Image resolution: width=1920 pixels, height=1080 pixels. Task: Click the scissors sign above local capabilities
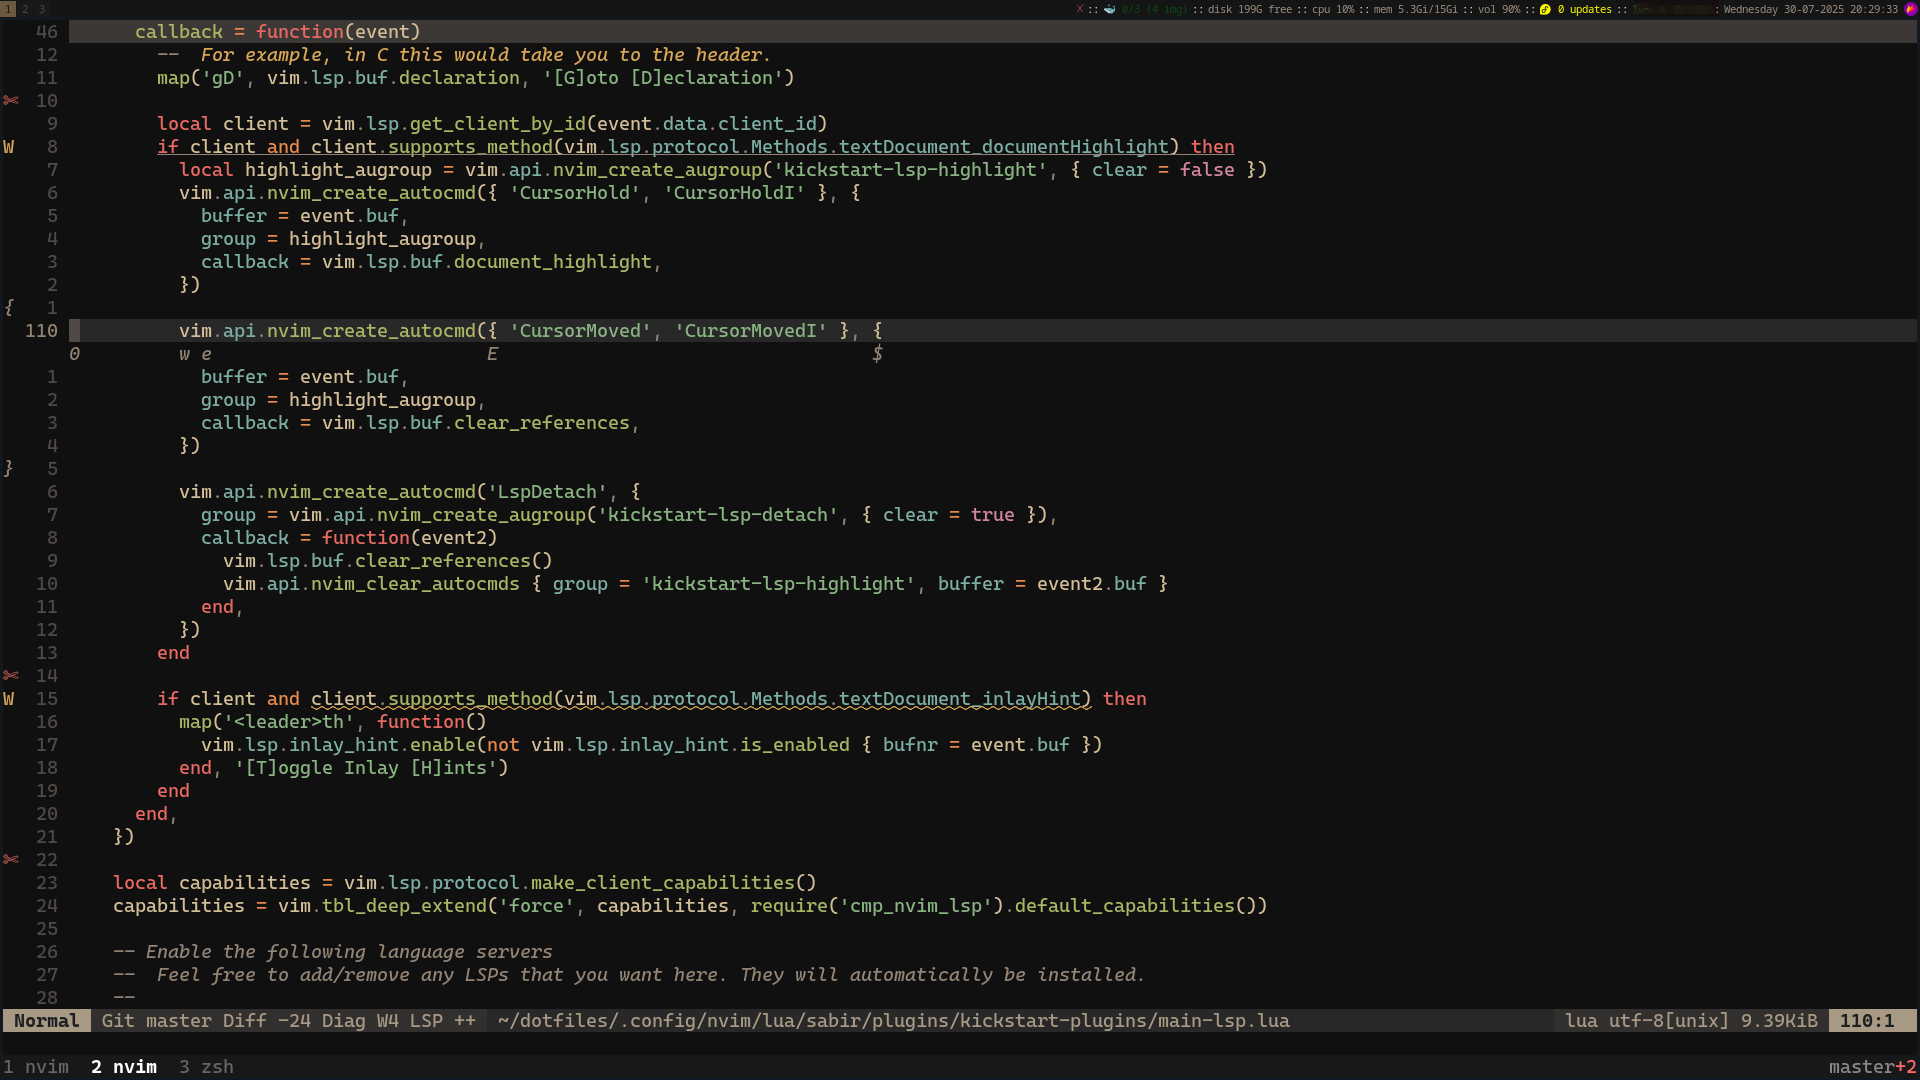click(x=11, y=860)
